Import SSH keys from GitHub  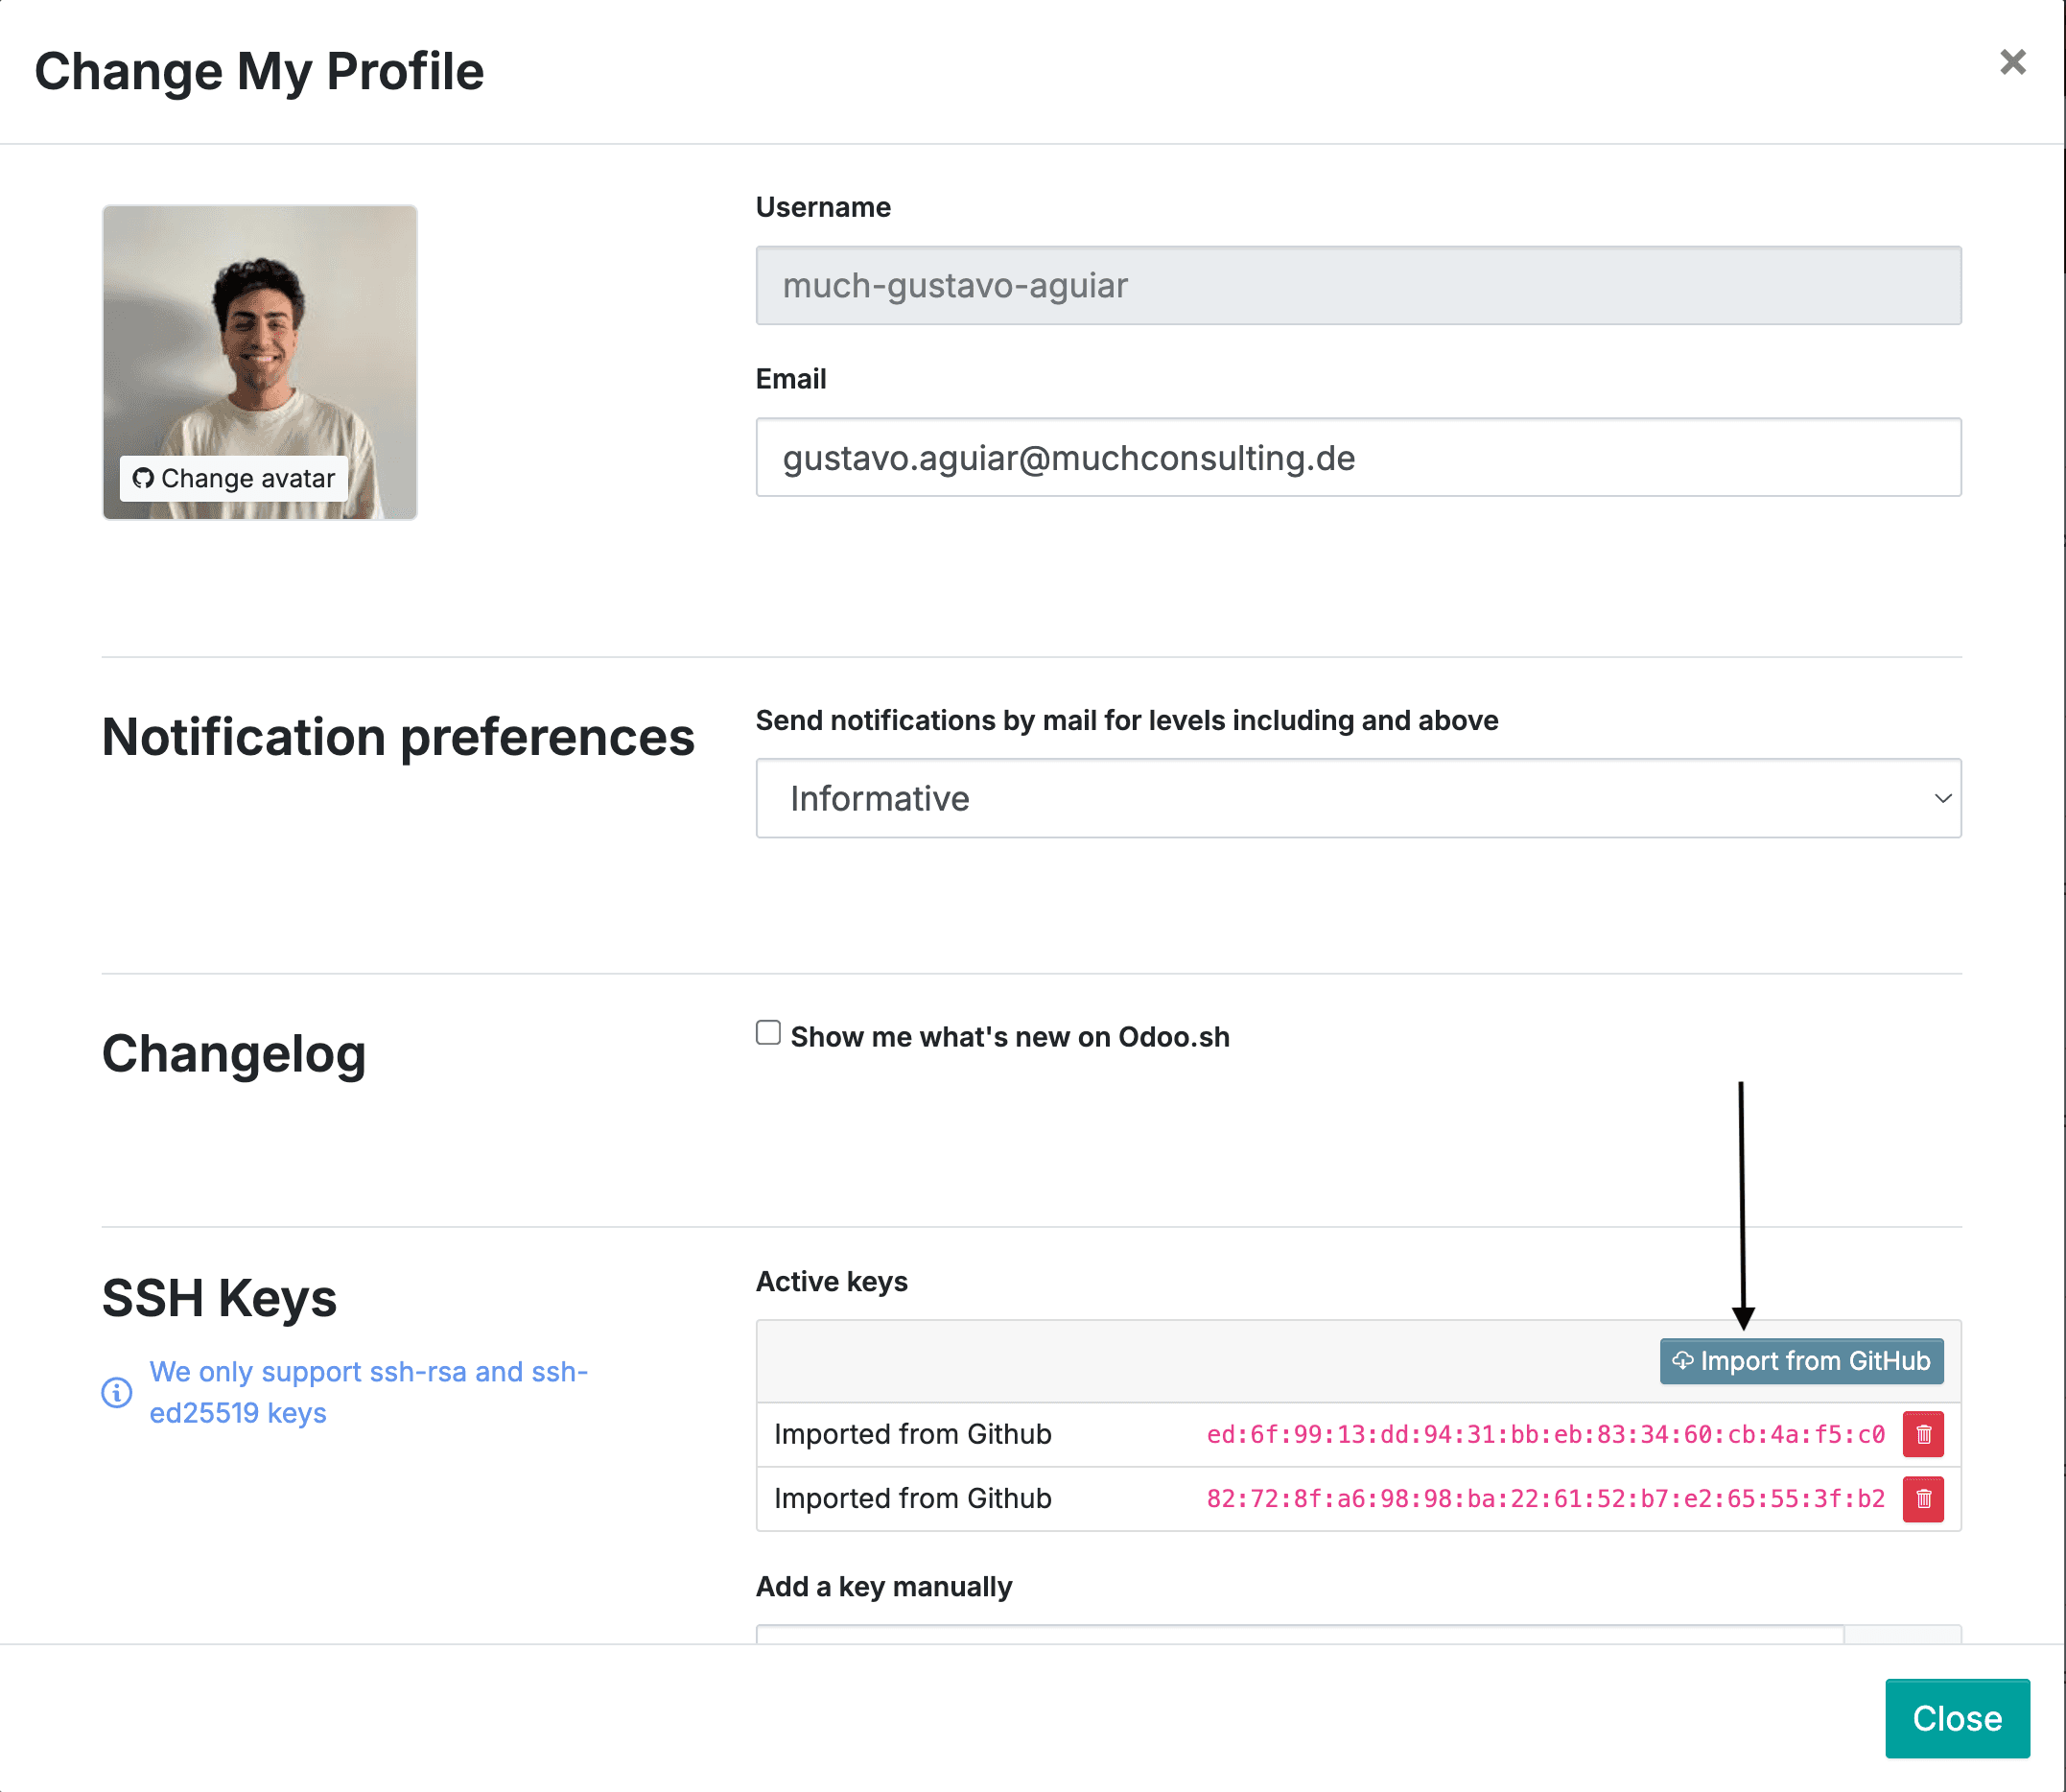[x=1801, y=1361]
